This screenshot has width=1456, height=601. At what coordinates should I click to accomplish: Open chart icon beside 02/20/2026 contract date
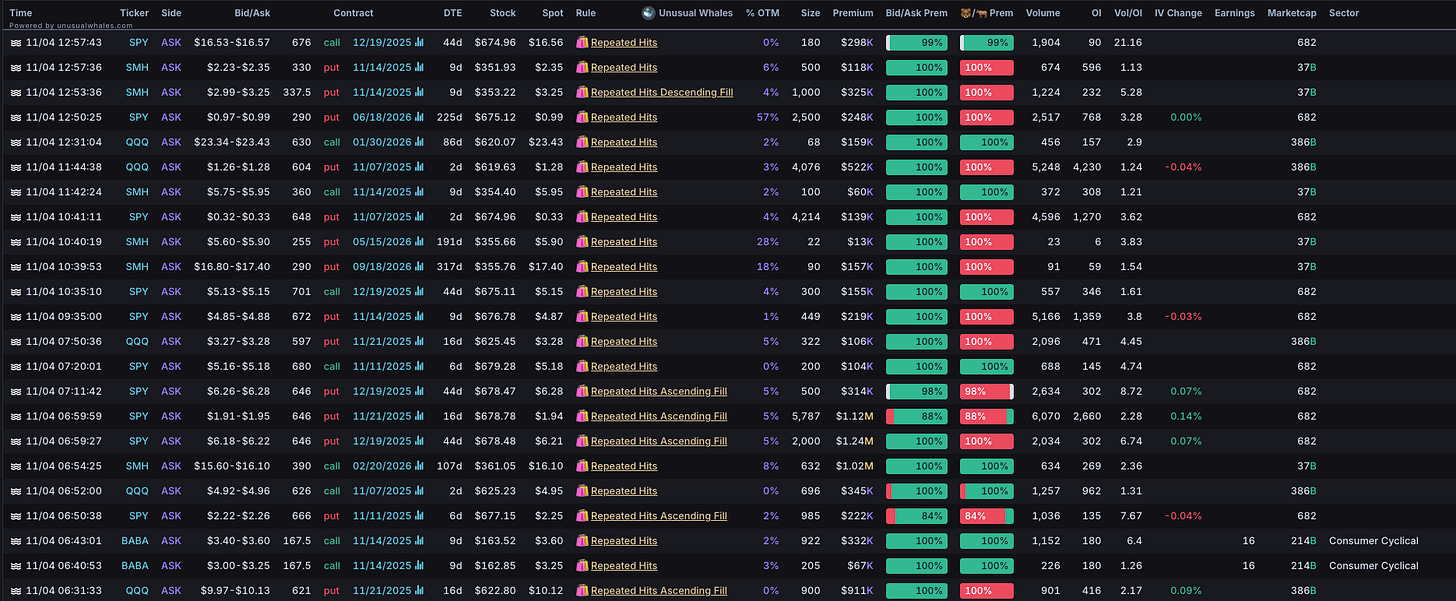click(419, 466)
